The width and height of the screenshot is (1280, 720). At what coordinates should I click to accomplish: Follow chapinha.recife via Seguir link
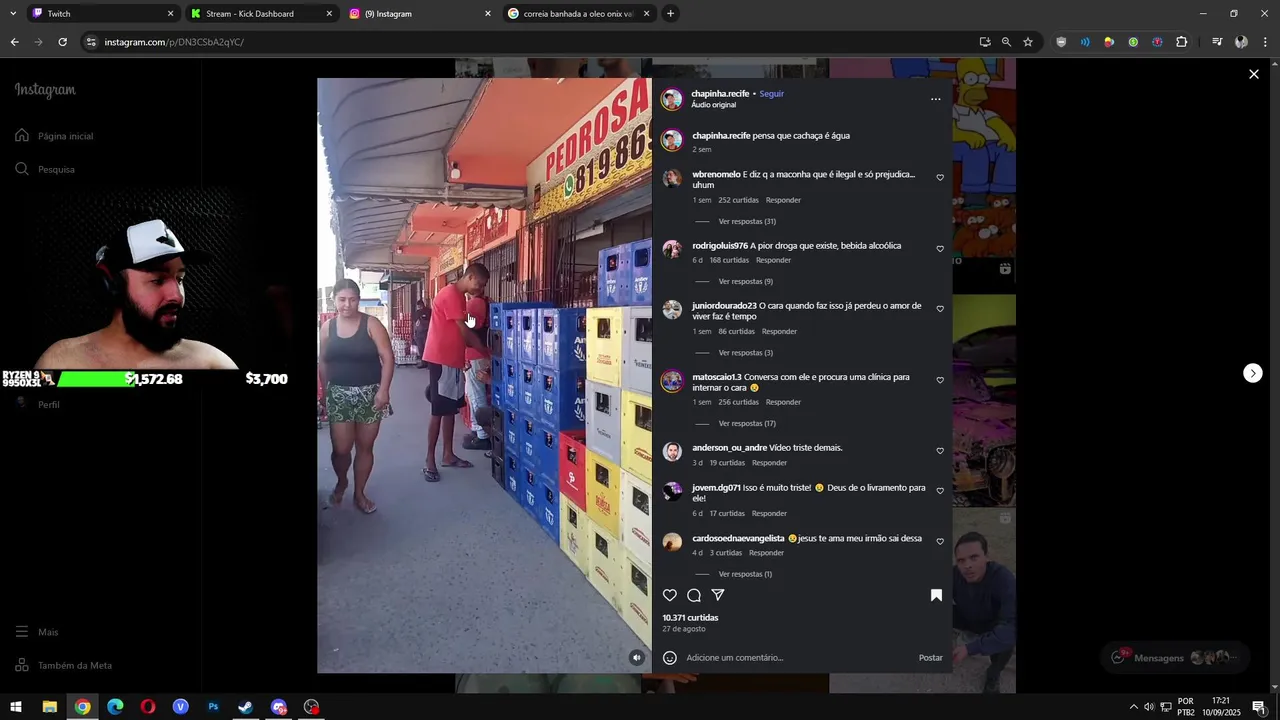click(771, 94)
